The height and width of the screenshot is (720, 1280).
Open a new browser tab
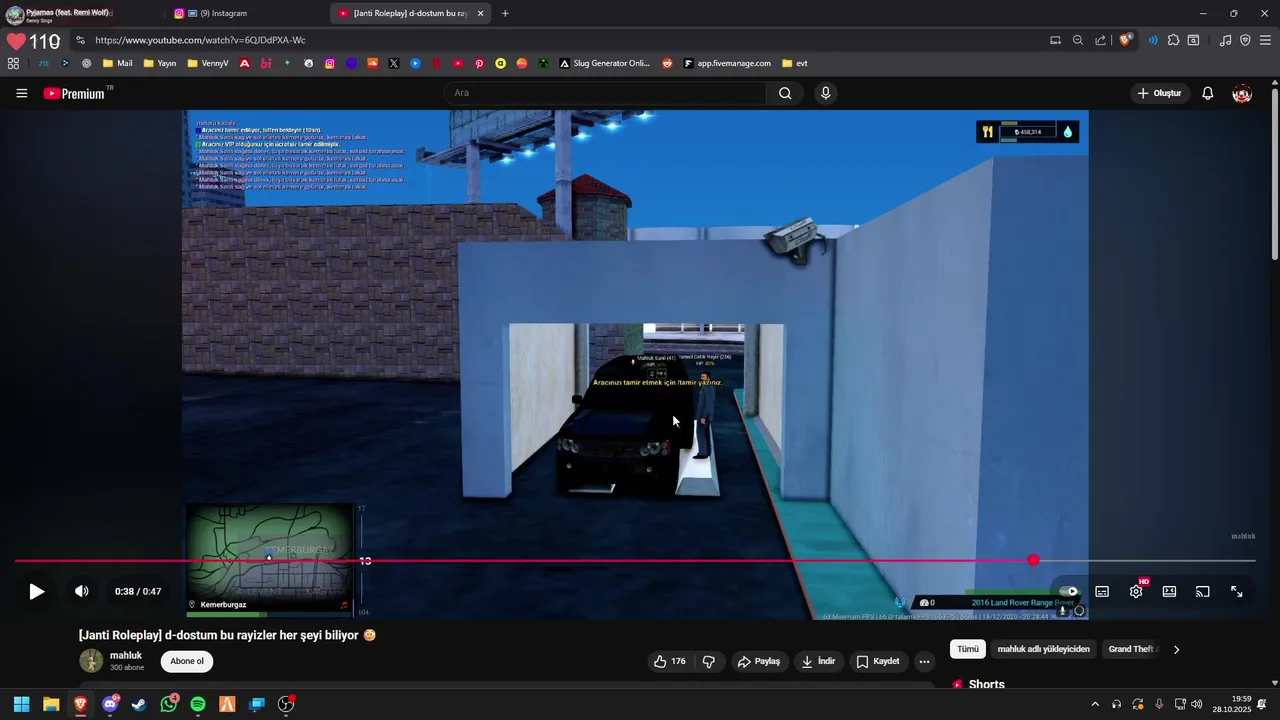pyautogui.click(x=505, y=13)
